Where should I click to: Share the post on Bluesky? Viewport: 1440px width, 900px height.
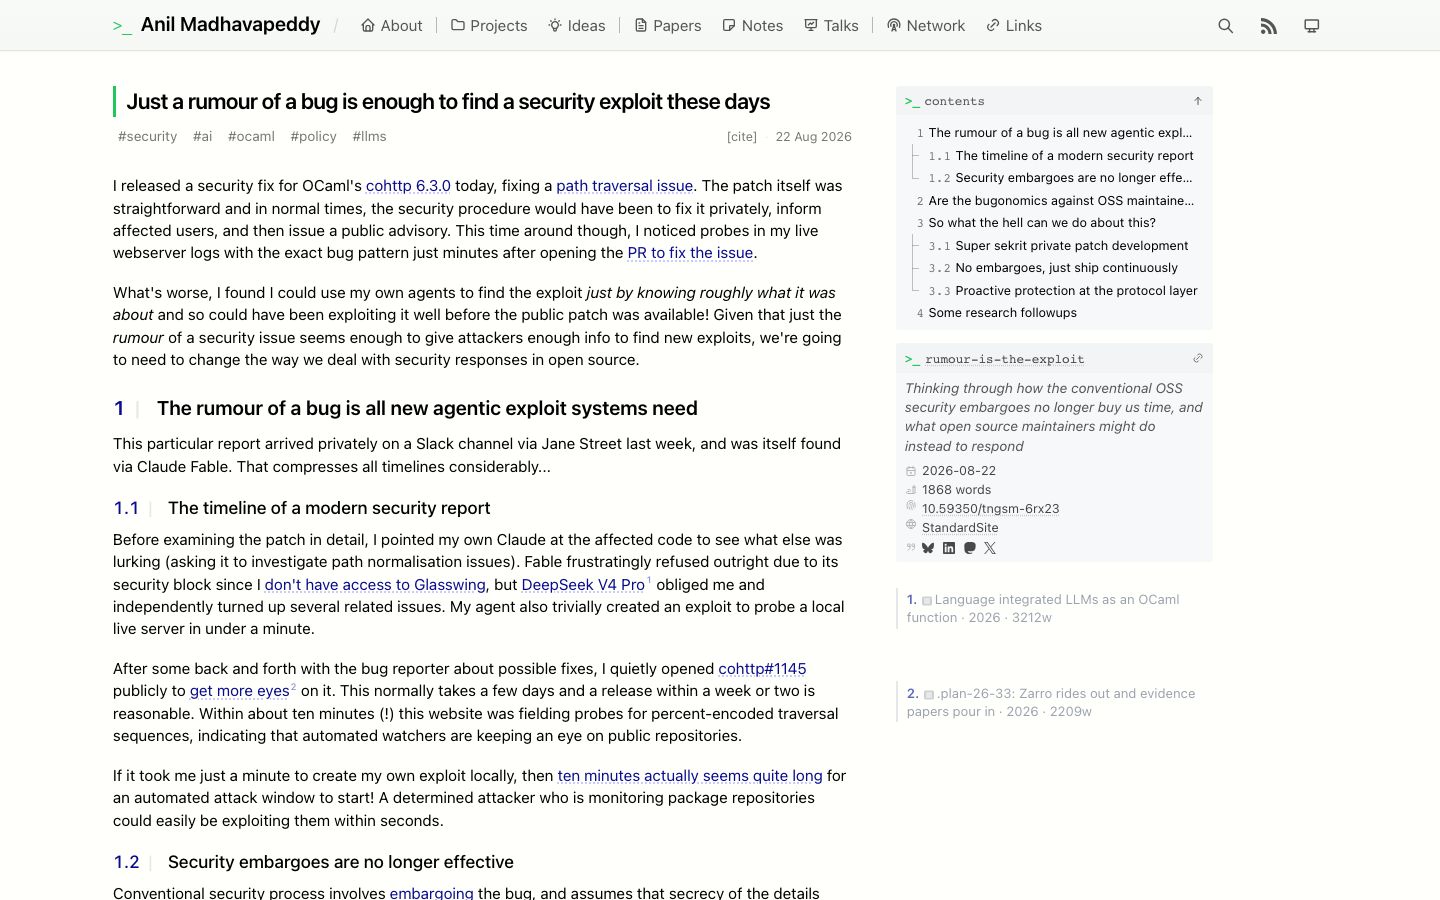[928, 548]
